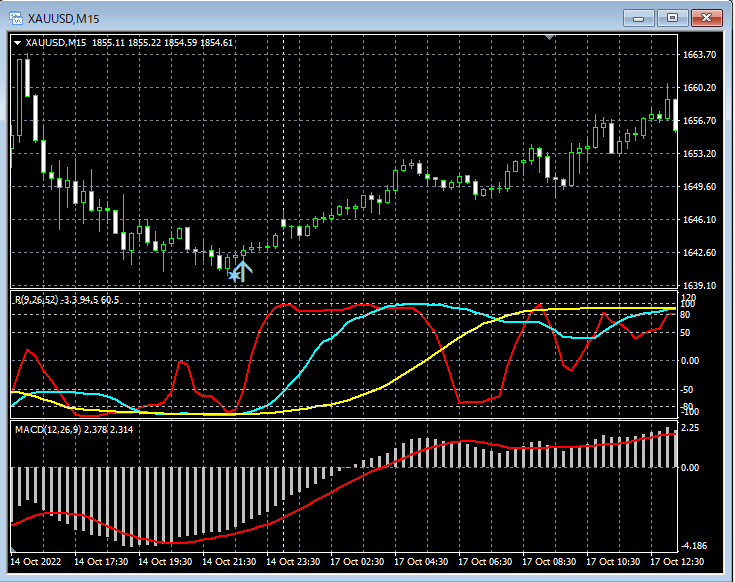
Task: Click the 14 Oct 21:30 time label
Action: pos(229,561)
